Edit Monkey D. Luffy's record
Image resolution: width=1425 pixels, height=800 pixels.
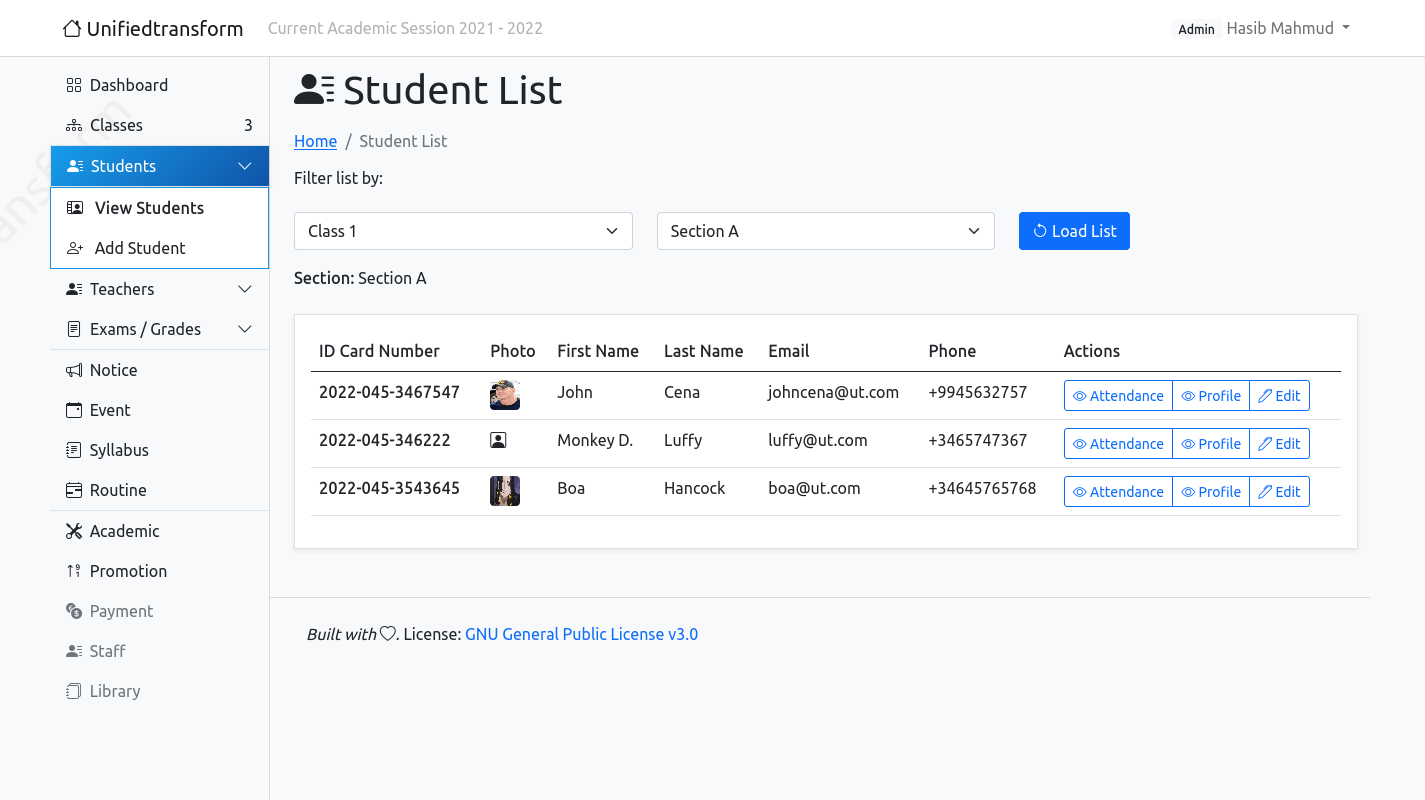pos(1279,444)
